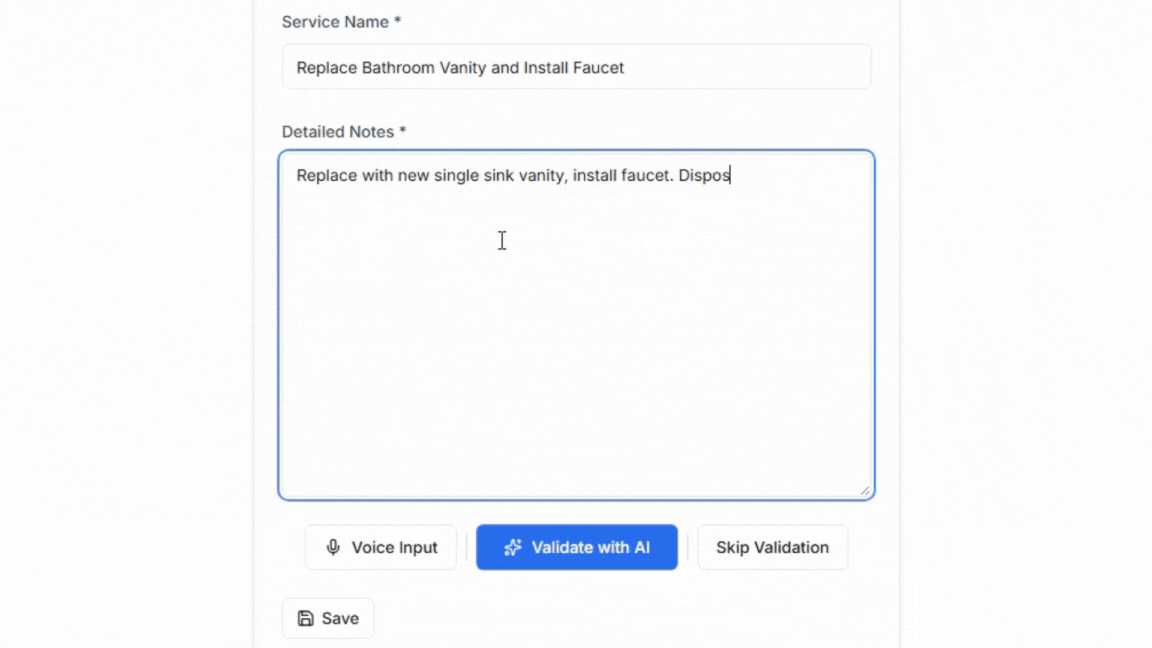Click the mic glyph left of Voice Input text
Image resolution: width=1152 pixels, height=648 pixels.
tap(332, 547)
